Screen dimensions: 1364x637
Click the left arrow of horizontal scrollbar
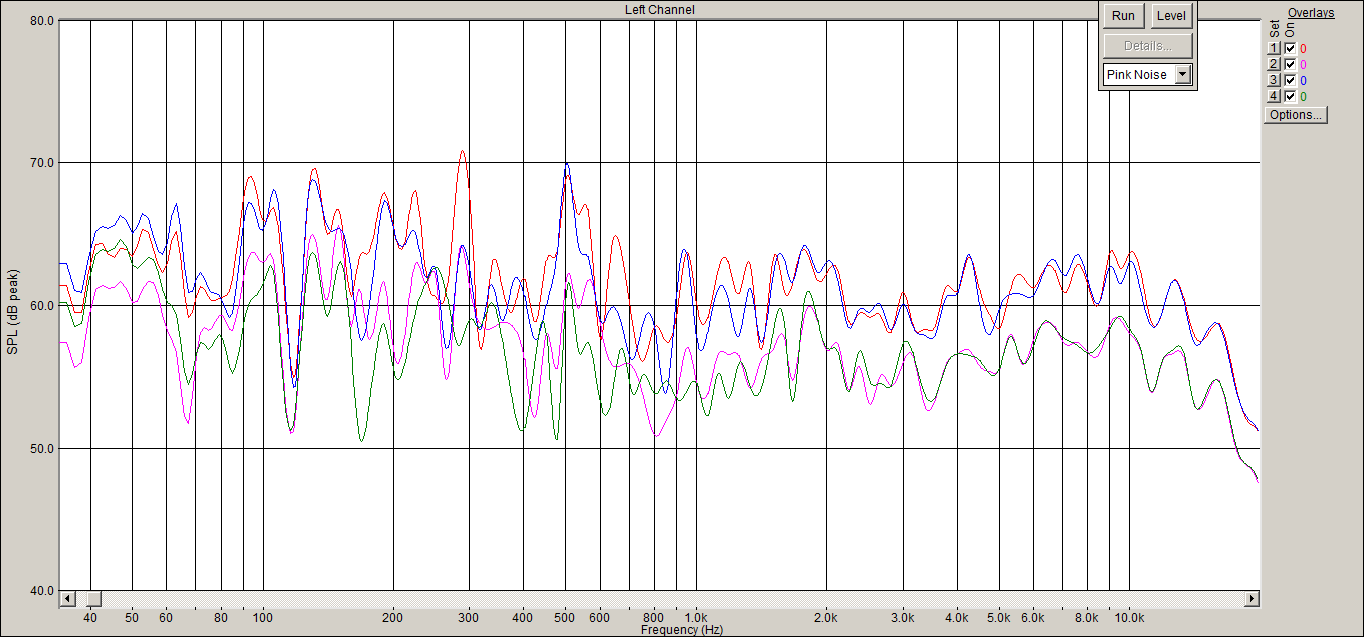click(x=68, y=599)
